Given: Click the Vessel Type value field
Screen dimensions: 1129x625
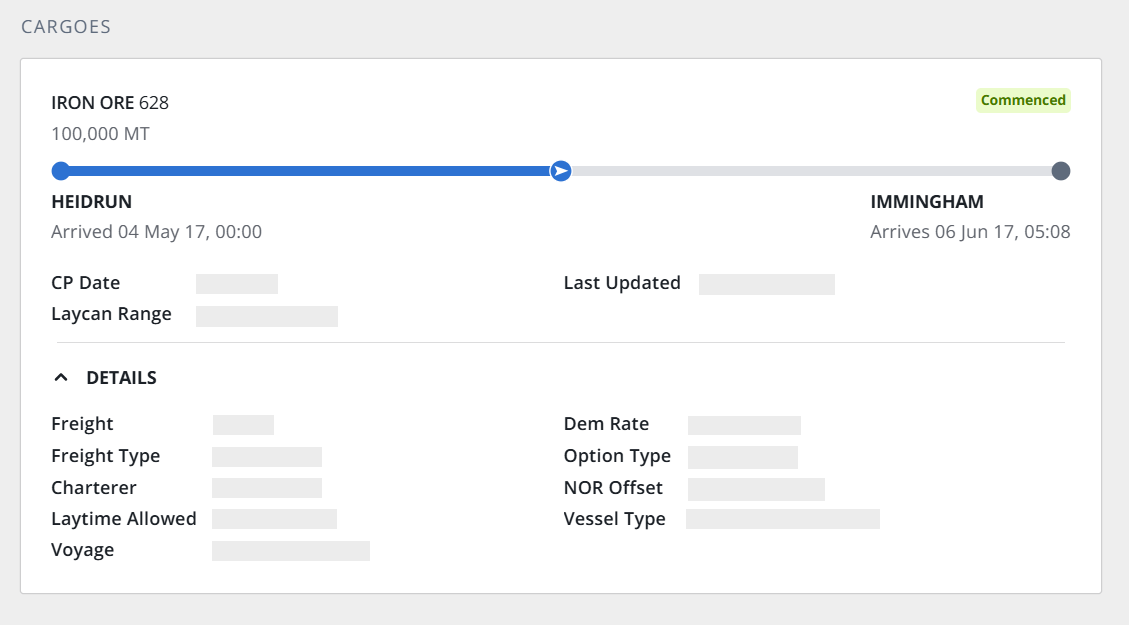Looking at the screenshot, I should [x=783, y=519].
